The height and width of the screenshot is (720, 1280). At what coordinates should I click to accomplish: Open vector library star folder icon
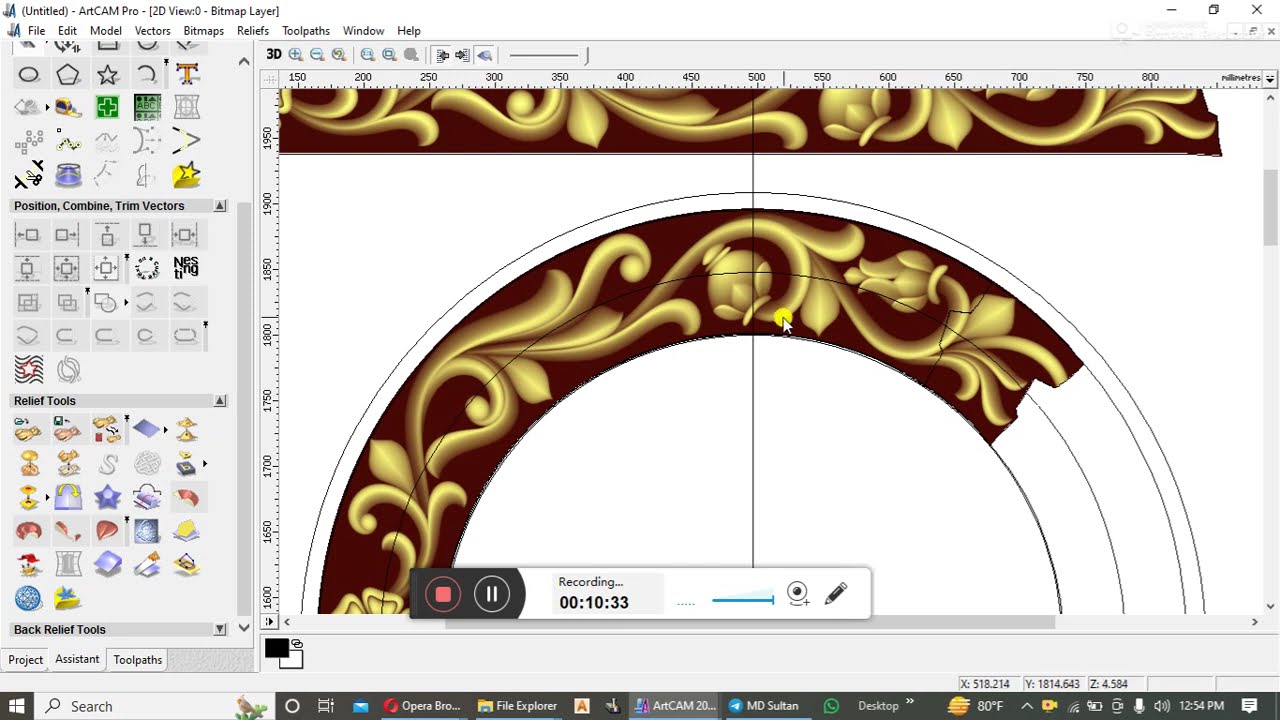click(187, 175)
